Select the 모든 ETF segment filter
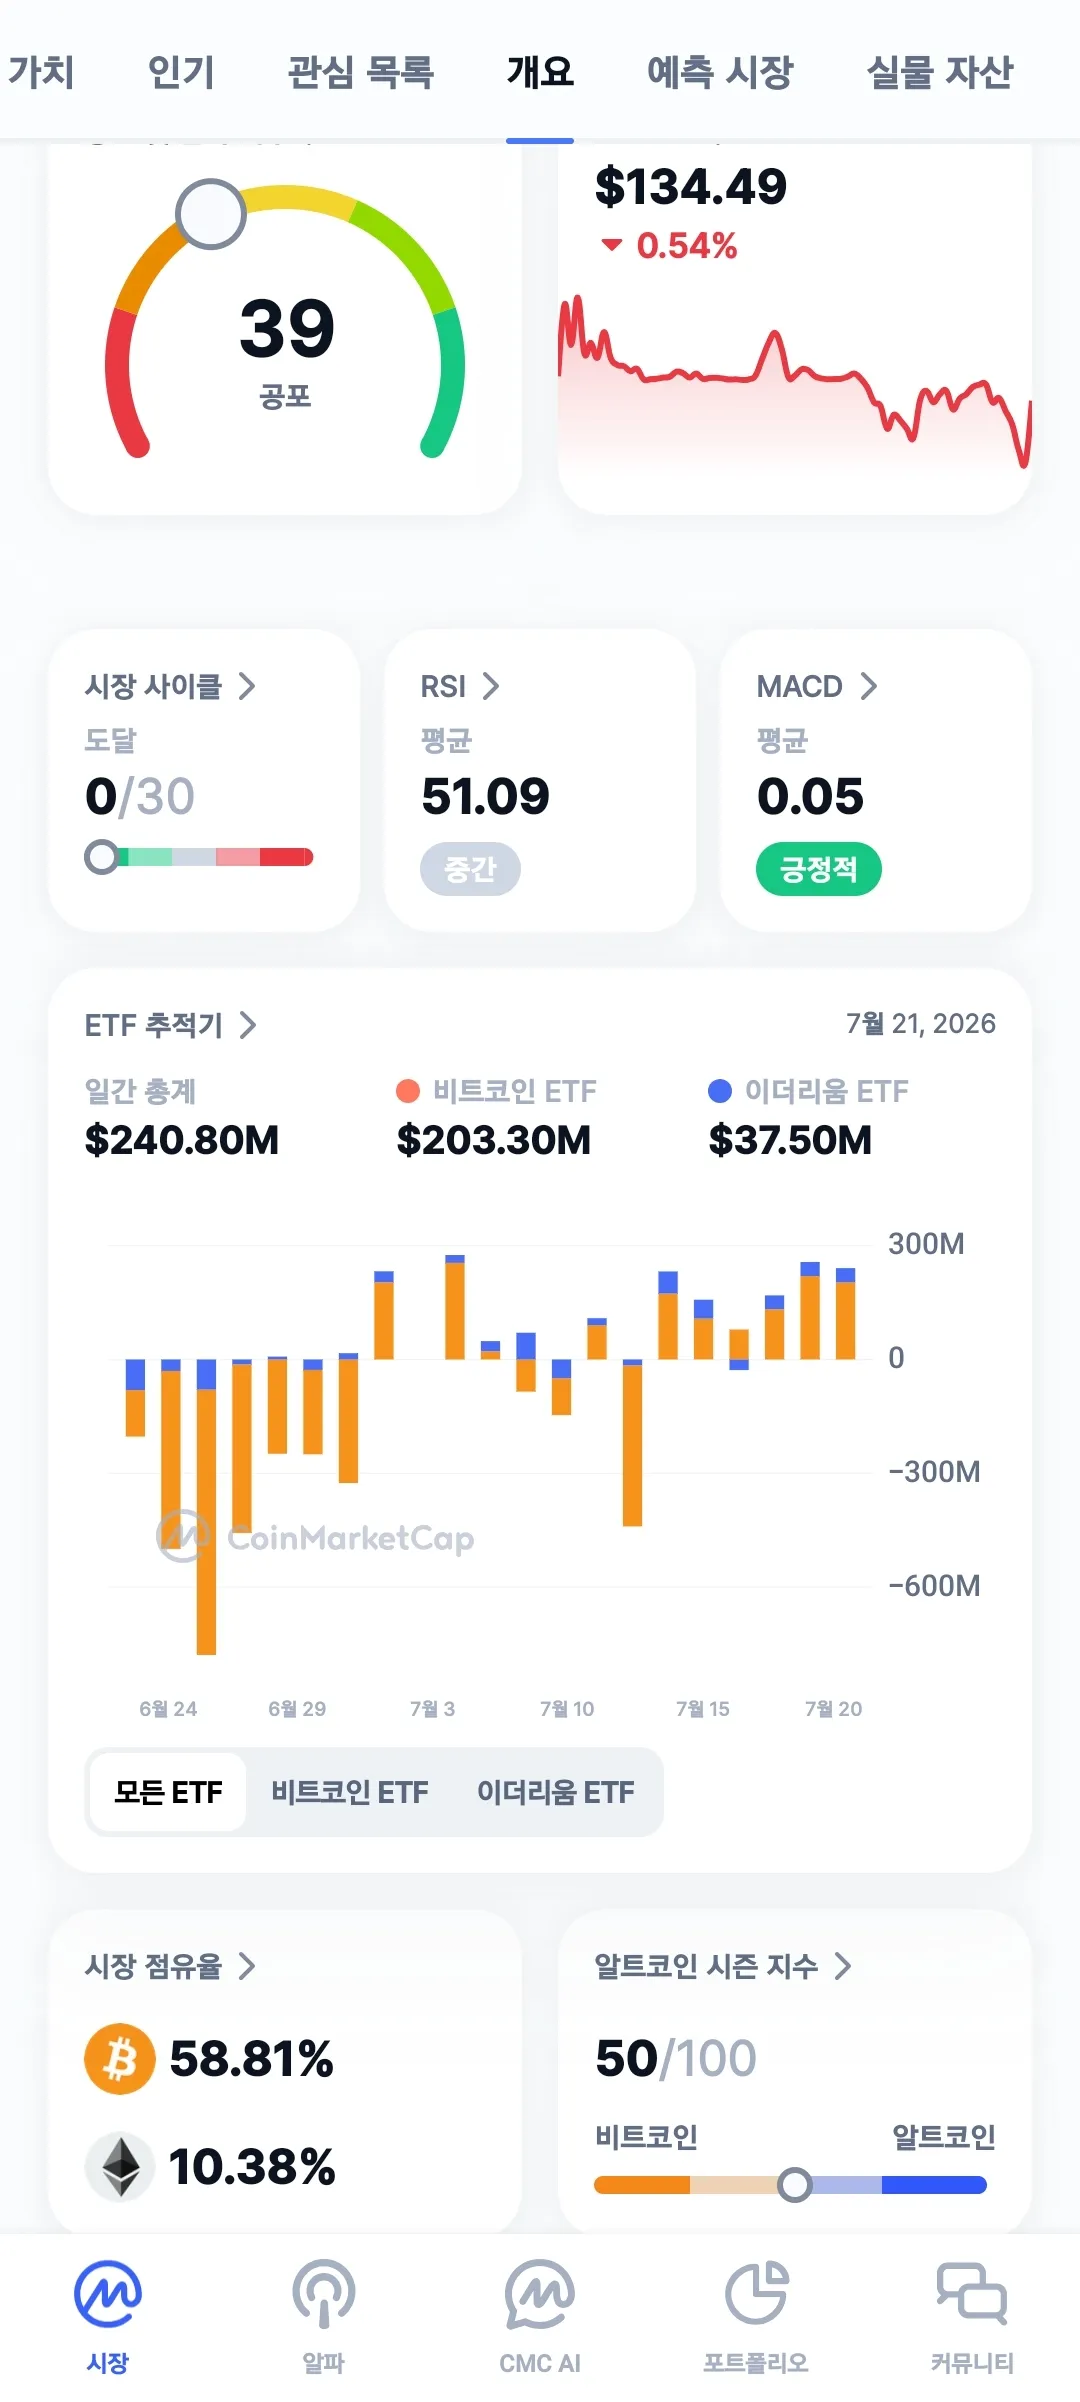Image resolution: width=1080 pixels, height=2402 pixels. click(x=168, y=1792)
